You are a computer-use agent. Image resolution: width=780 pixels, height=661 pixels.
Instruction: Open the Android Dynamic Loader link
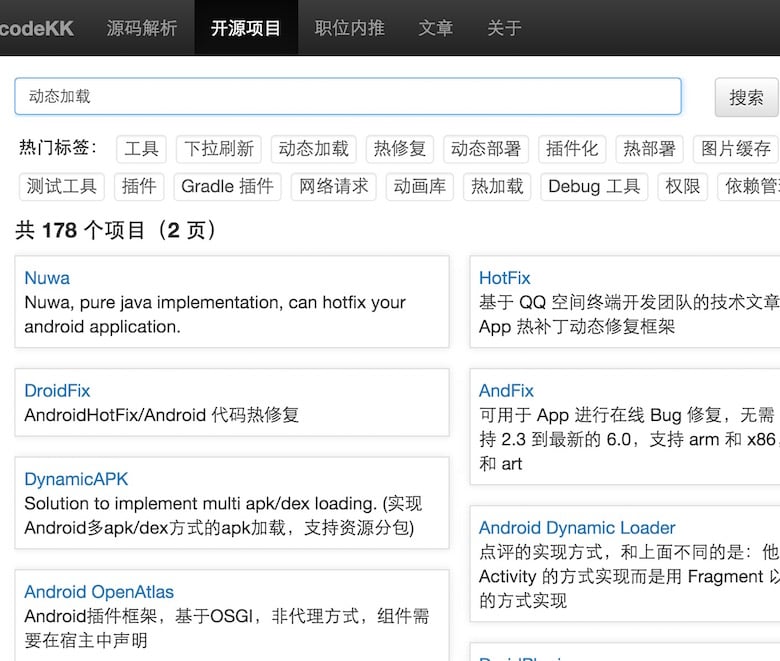577,528
